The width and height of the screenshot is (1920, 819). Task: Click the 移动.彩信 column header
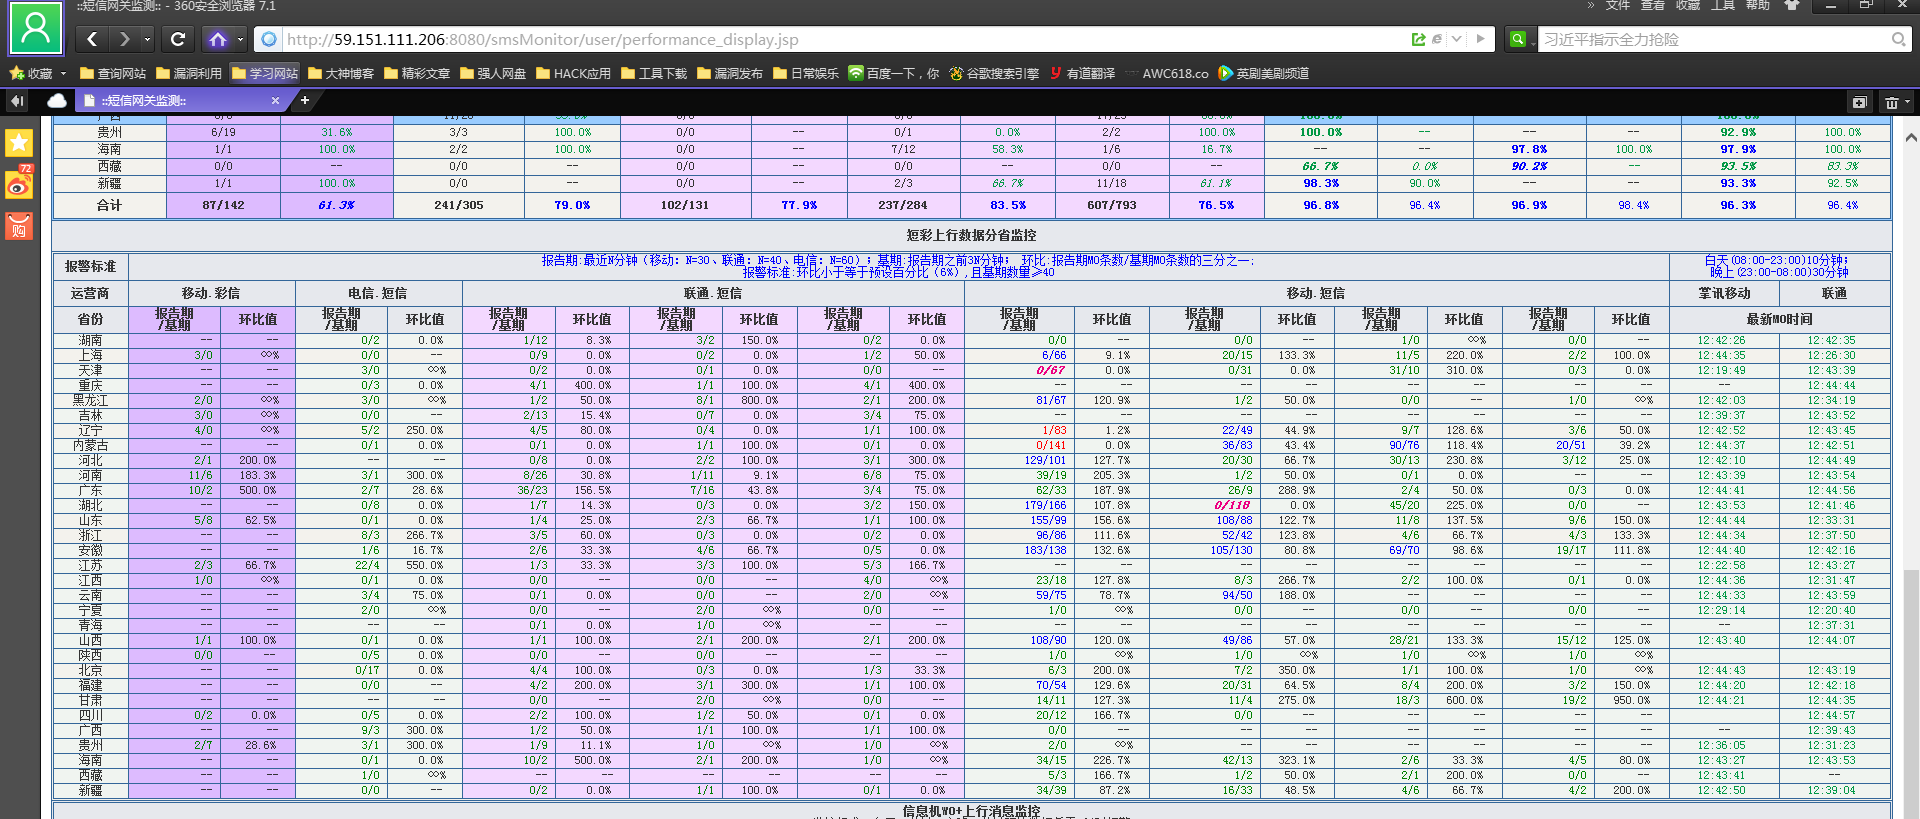tap(211, 293)
